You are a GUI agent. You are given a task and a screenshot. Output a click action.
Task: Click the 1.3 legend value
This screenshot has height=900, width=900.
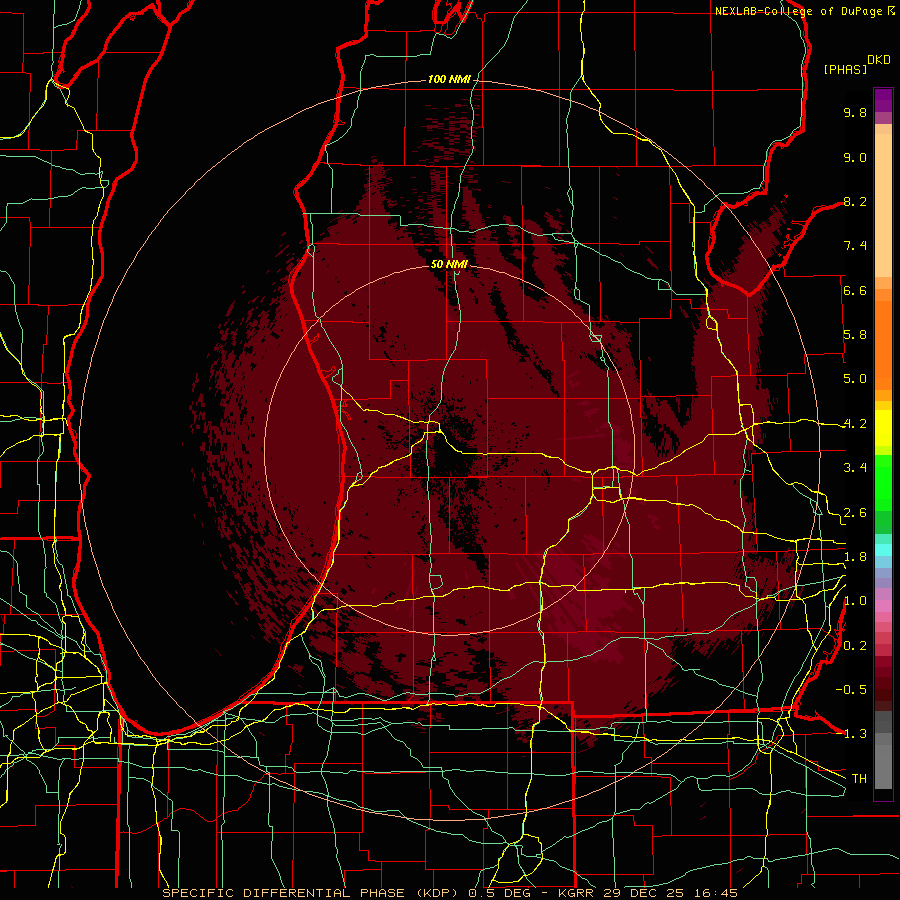click(851, 734)
